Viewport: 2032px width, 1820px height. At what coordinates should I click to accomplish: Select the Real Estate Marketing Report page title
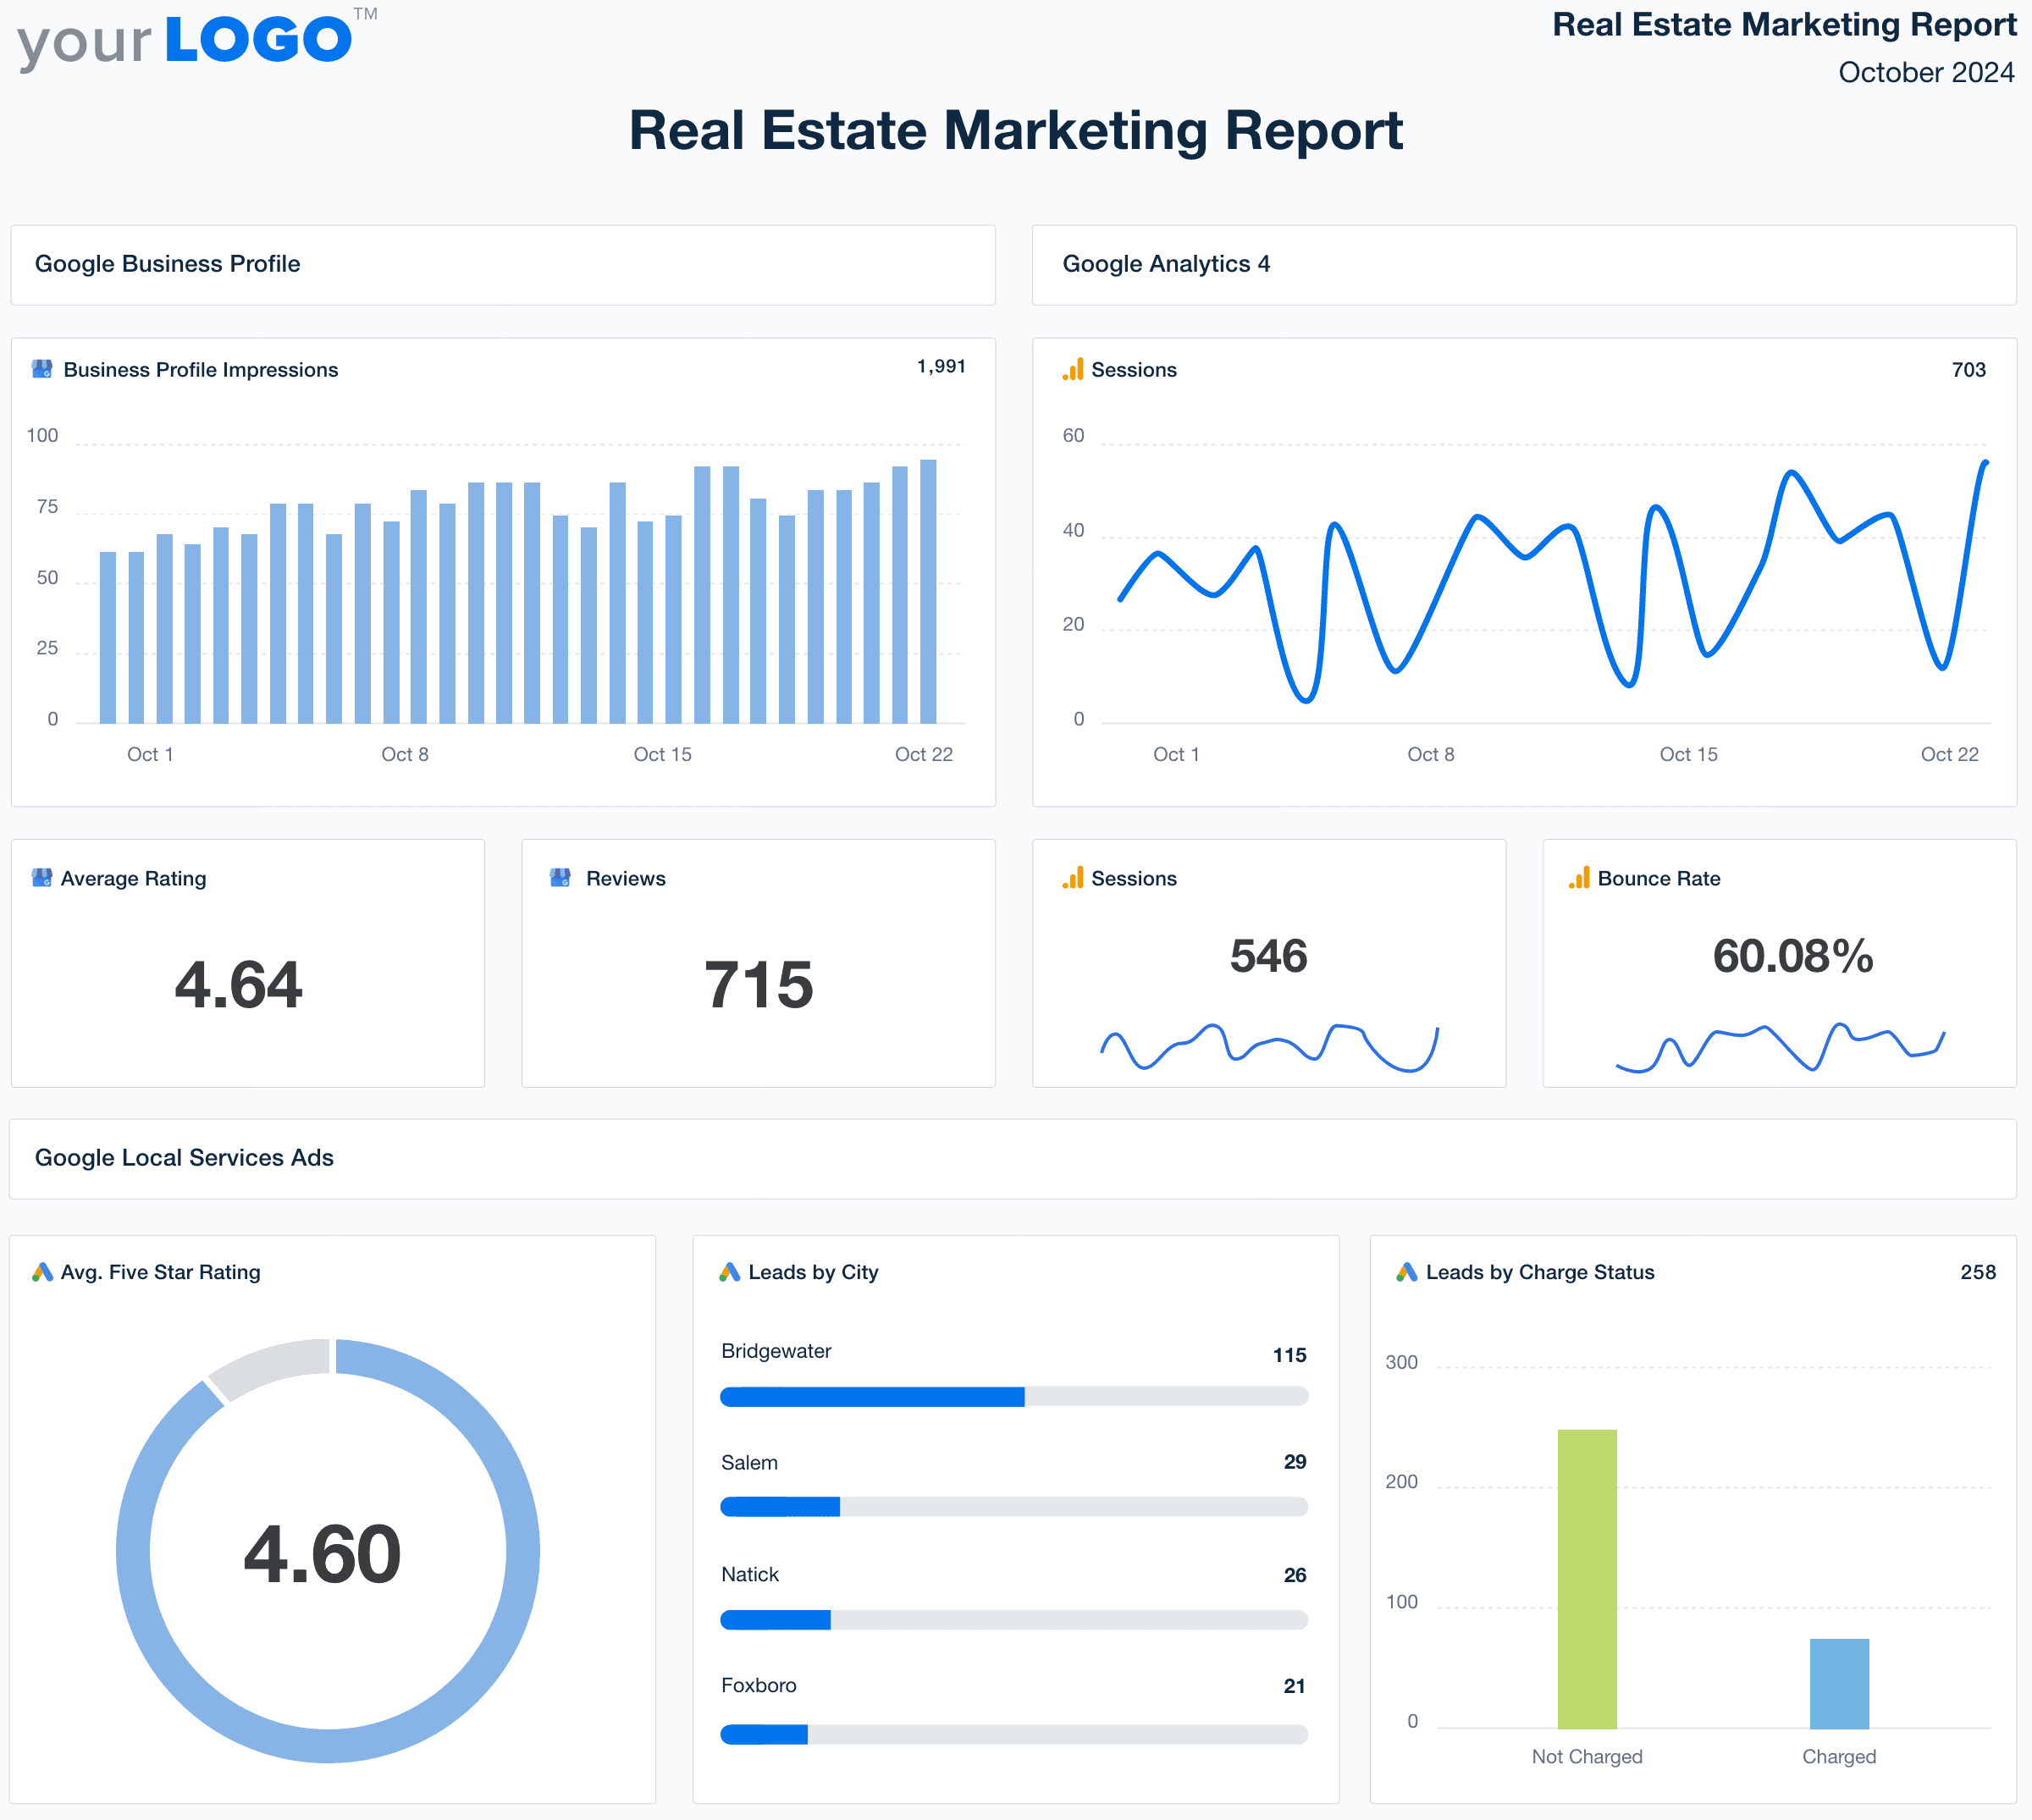tap(1016, 130)
